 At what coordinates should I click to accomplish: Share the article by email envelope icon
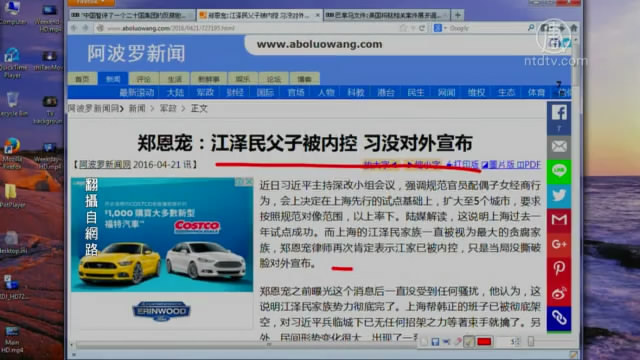click(x=559, y=146)
